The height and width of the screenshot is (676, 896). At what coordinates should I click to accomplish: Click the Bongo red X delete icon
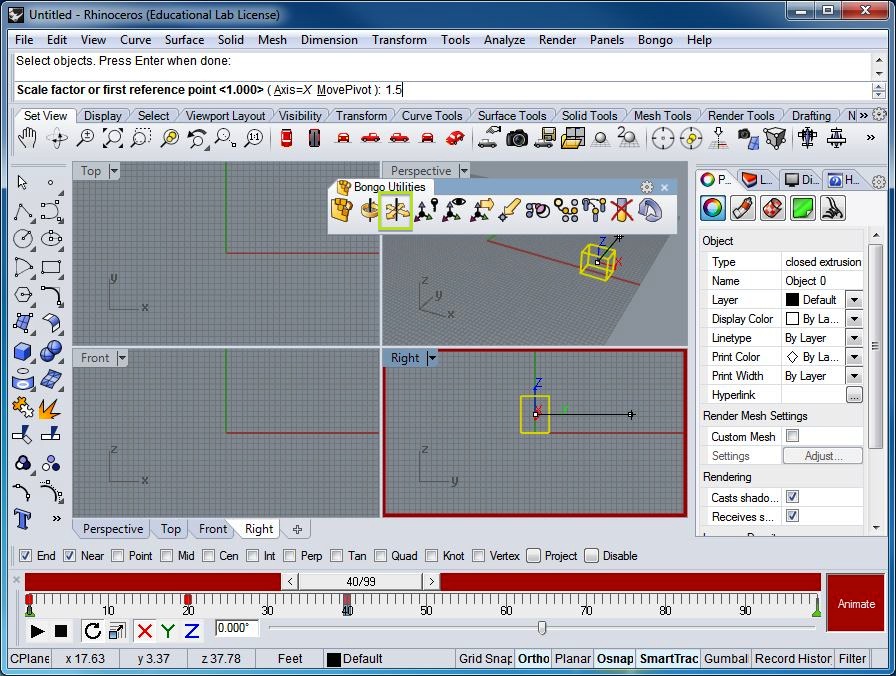[x=622, y=210]
